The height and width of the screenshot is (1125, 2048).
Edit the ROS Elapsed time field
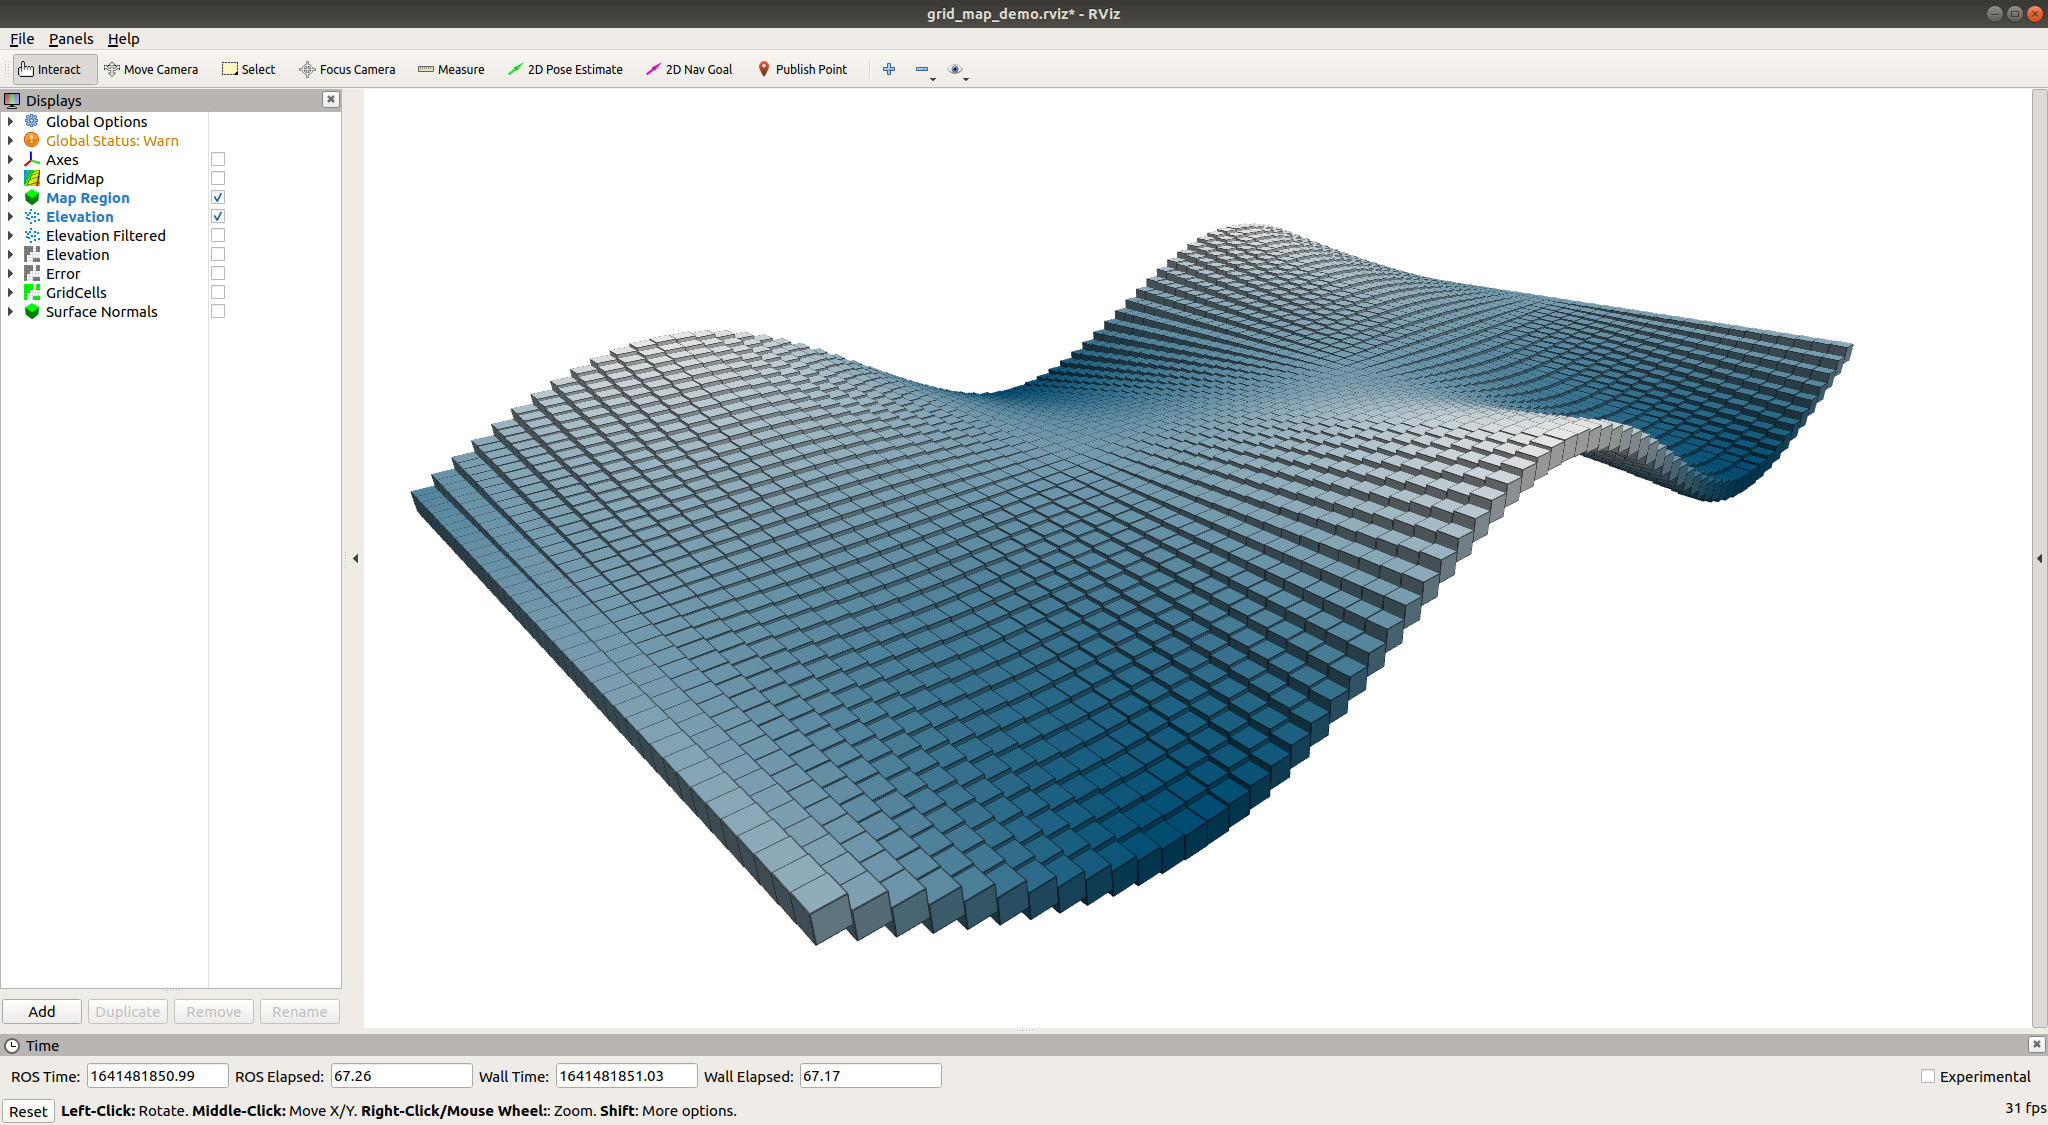tap(400, 1075)
